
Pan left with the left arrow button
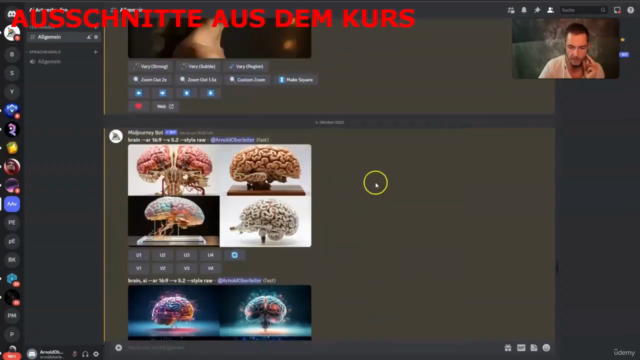138,93
